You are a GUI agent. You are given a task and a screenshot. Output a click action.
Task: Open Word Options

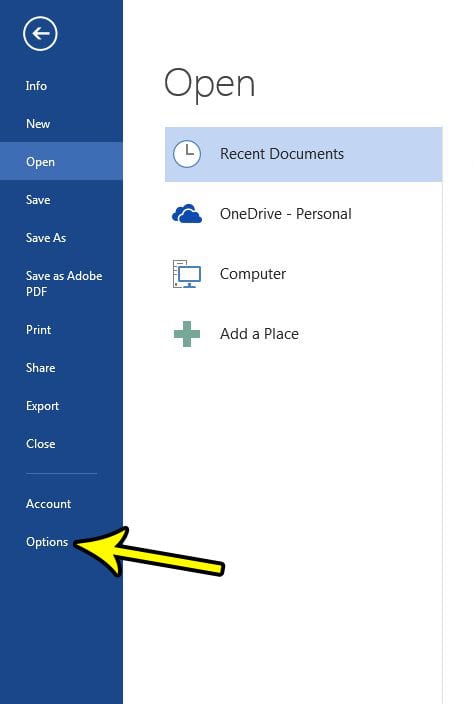(47, 542)
